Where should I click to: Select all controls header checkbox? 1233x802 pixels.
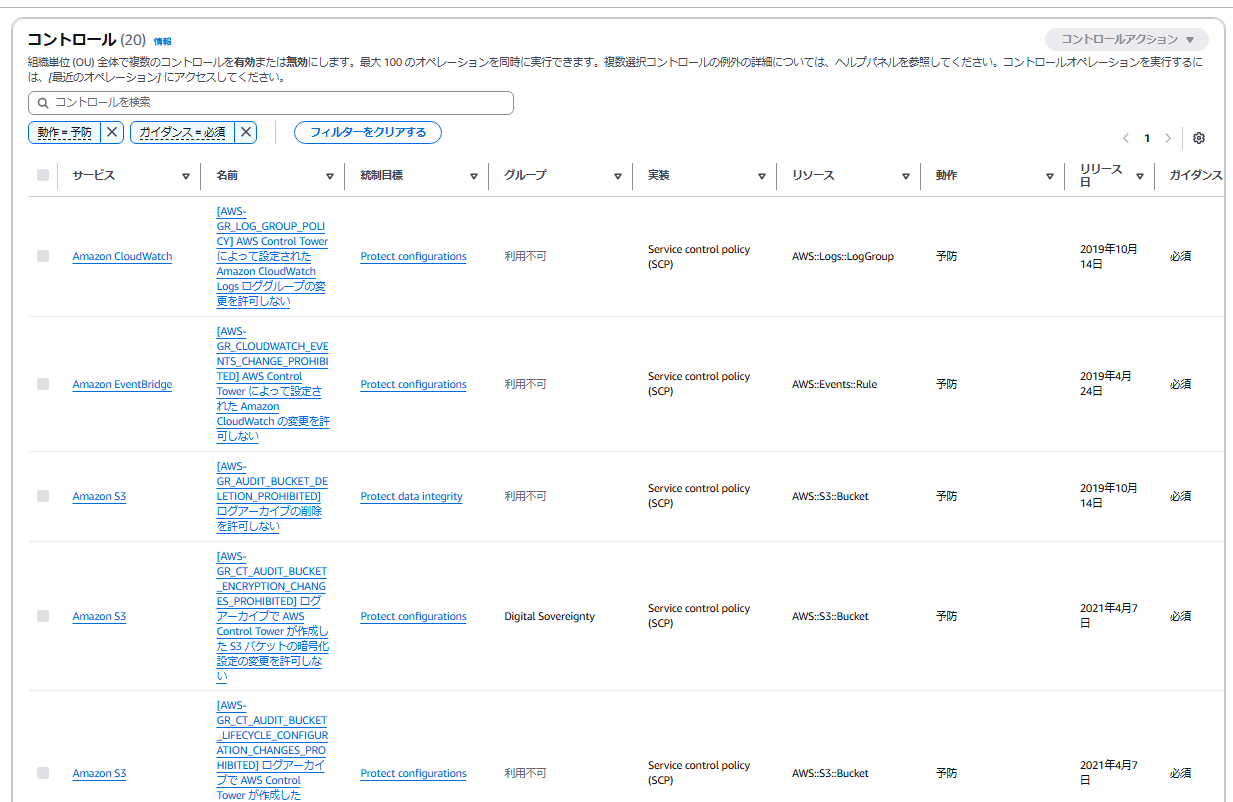pos(43,175)
